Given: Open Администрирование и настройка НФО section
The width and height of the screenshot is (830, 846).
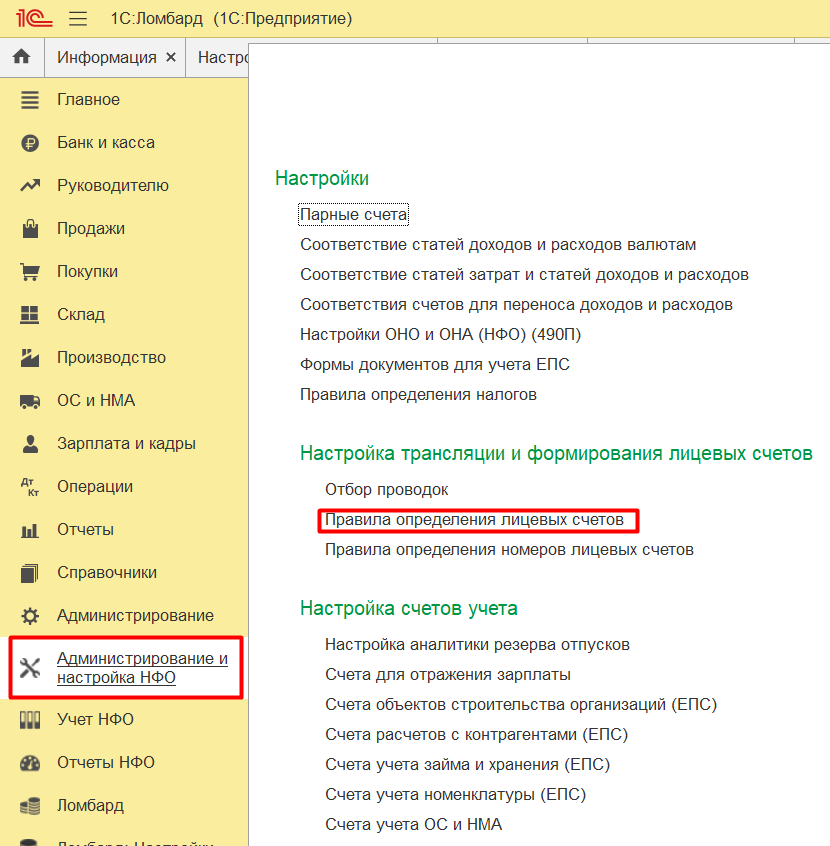Looking at the screenshot, I should coord(142,669).
